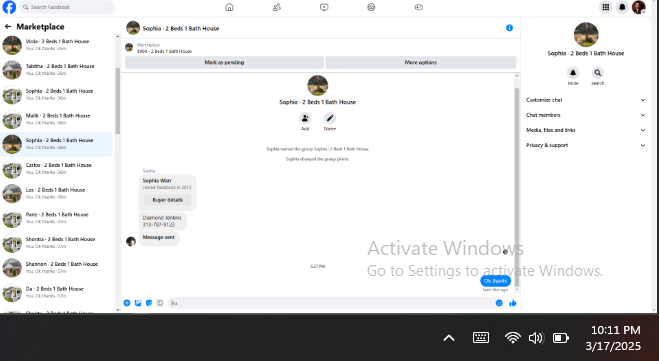This screenshot has width=659, height=361.
Task: Choose a sticker icon in composer
Action: click(149, 303)
